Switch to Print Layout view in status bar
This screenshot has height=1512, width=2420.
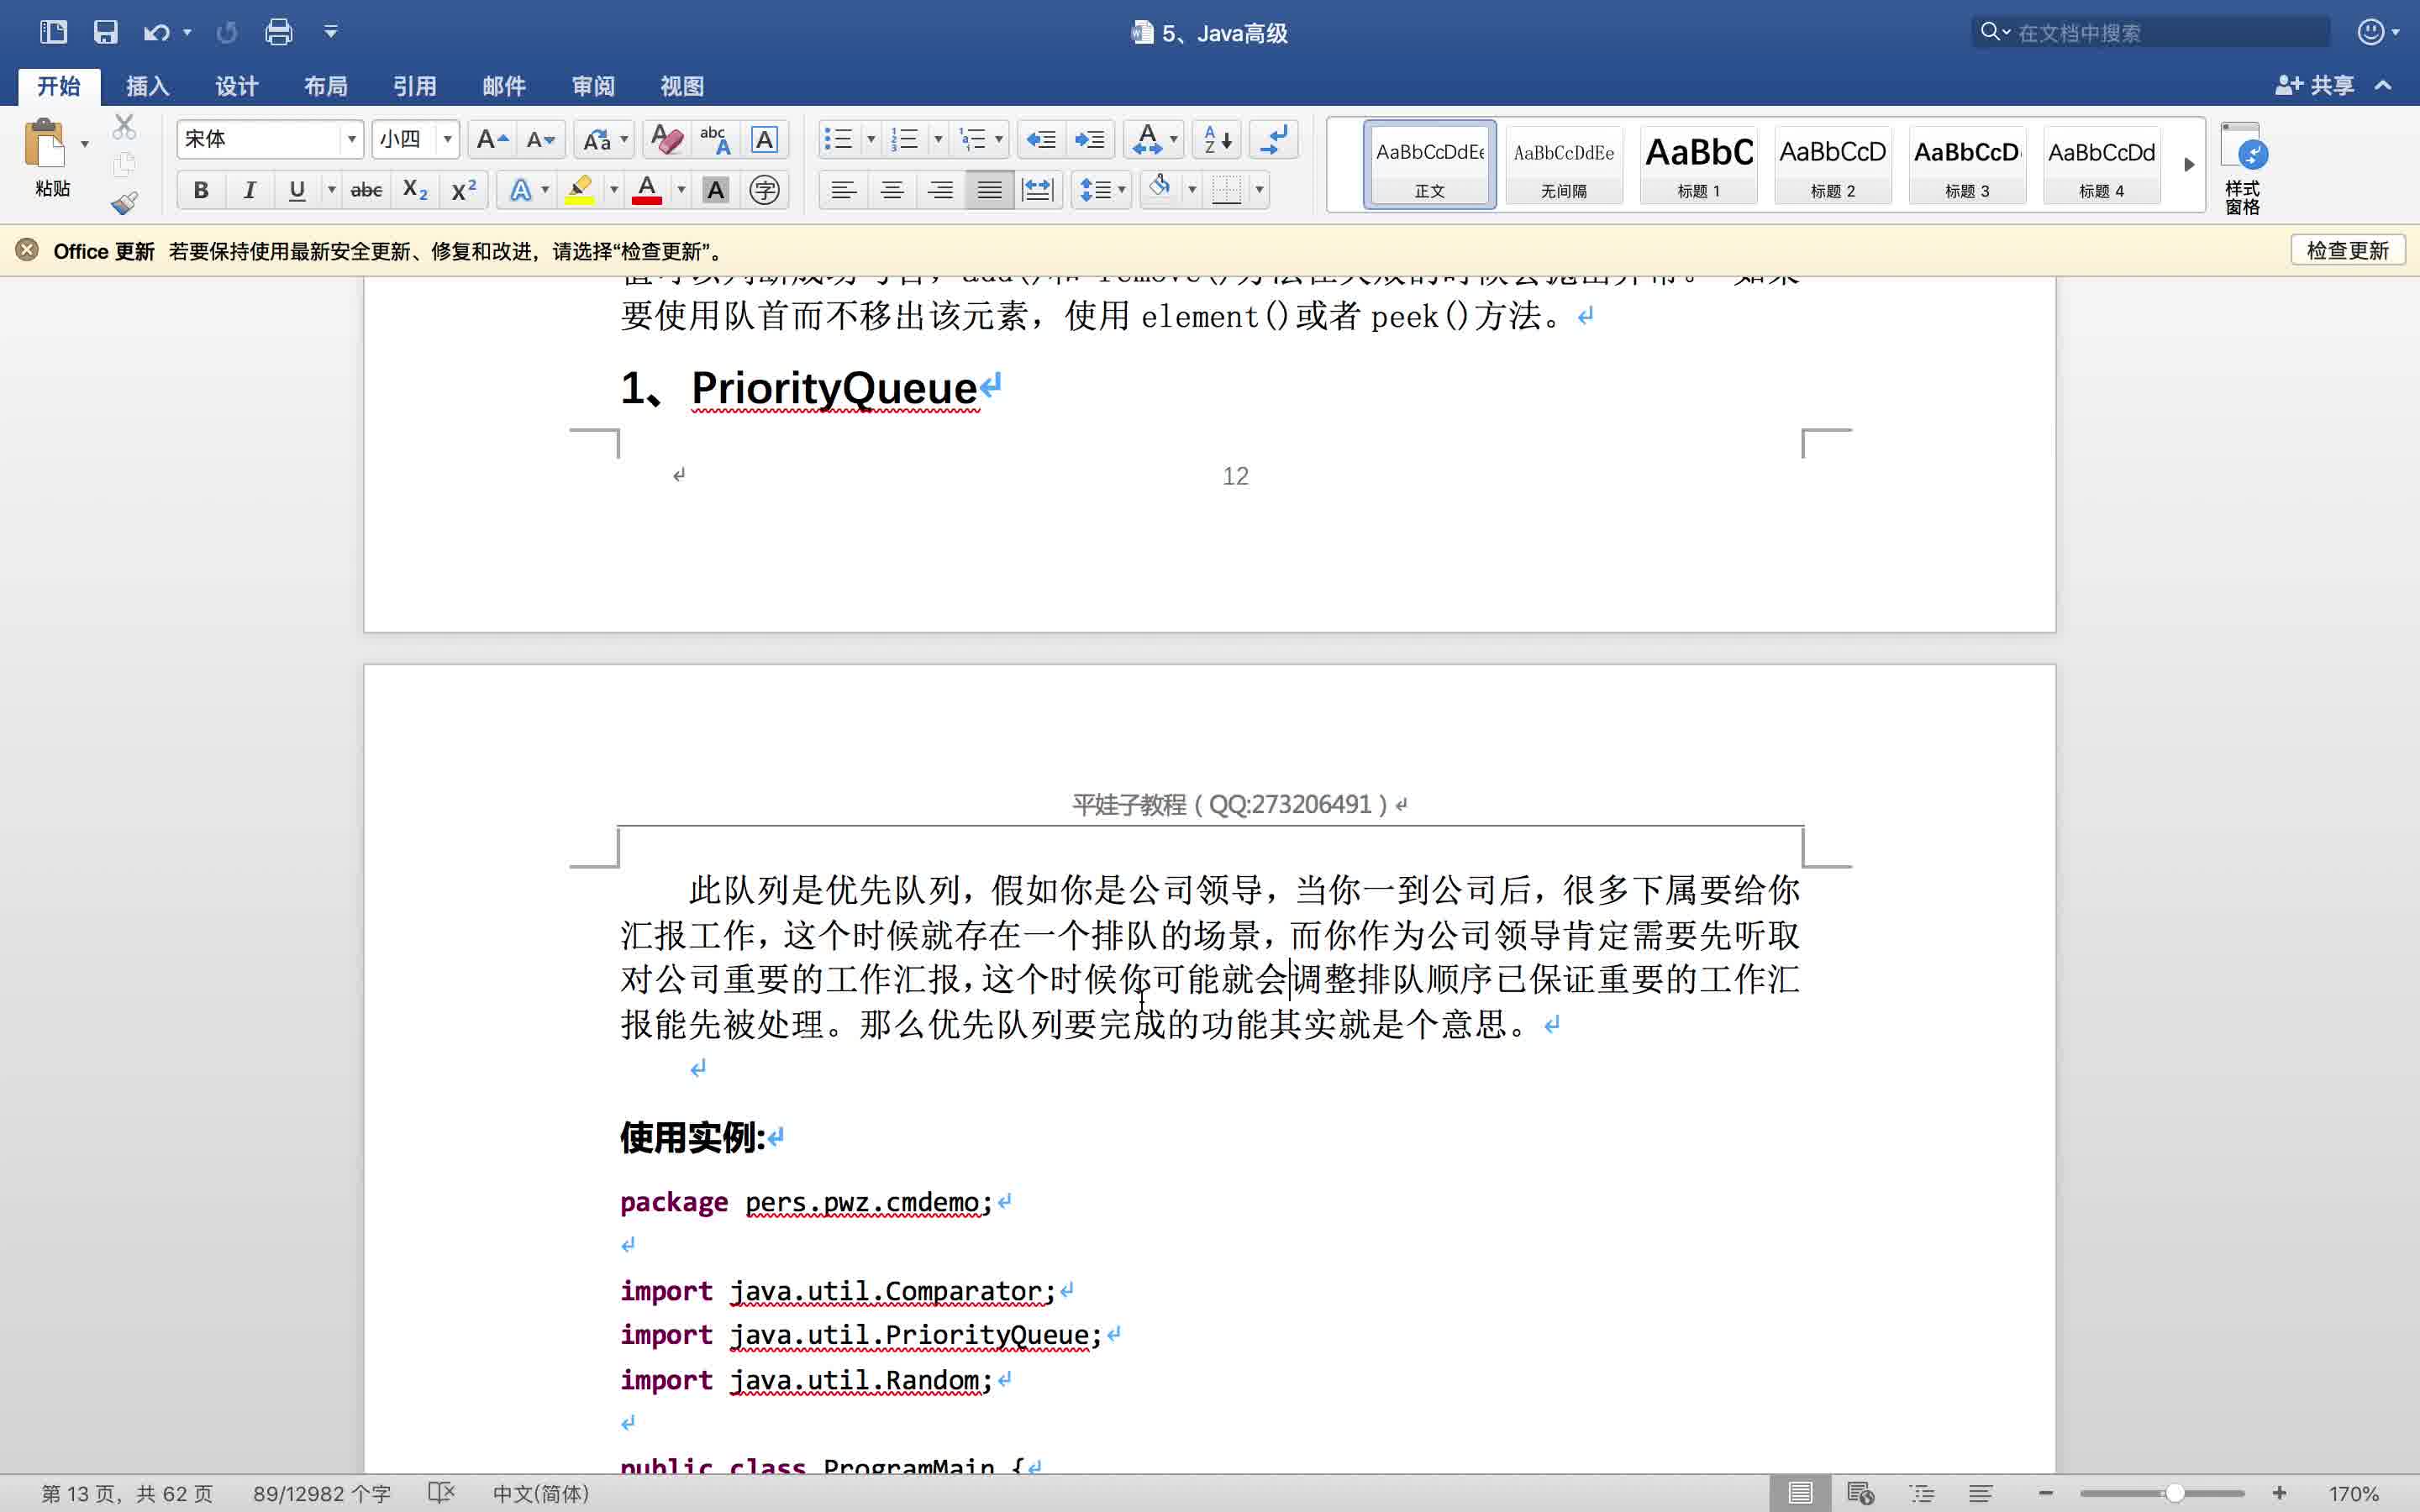tap(1800, 1493)
